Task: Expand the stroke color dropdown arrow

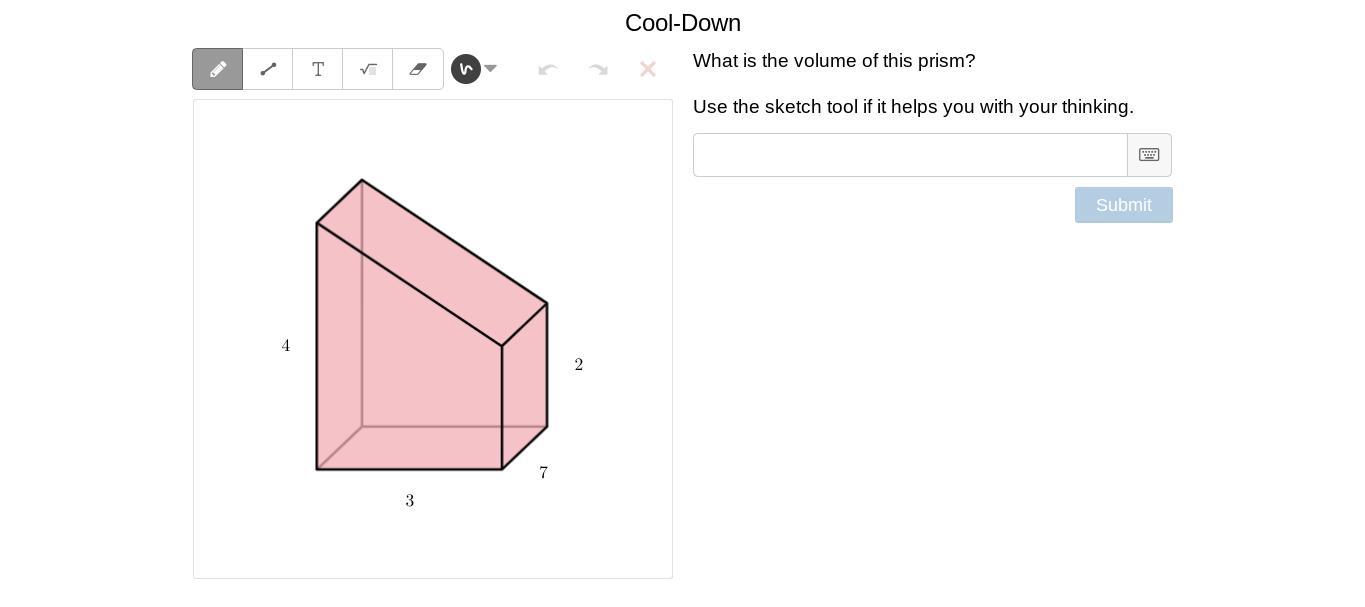Action: click(x=491, y=69)
